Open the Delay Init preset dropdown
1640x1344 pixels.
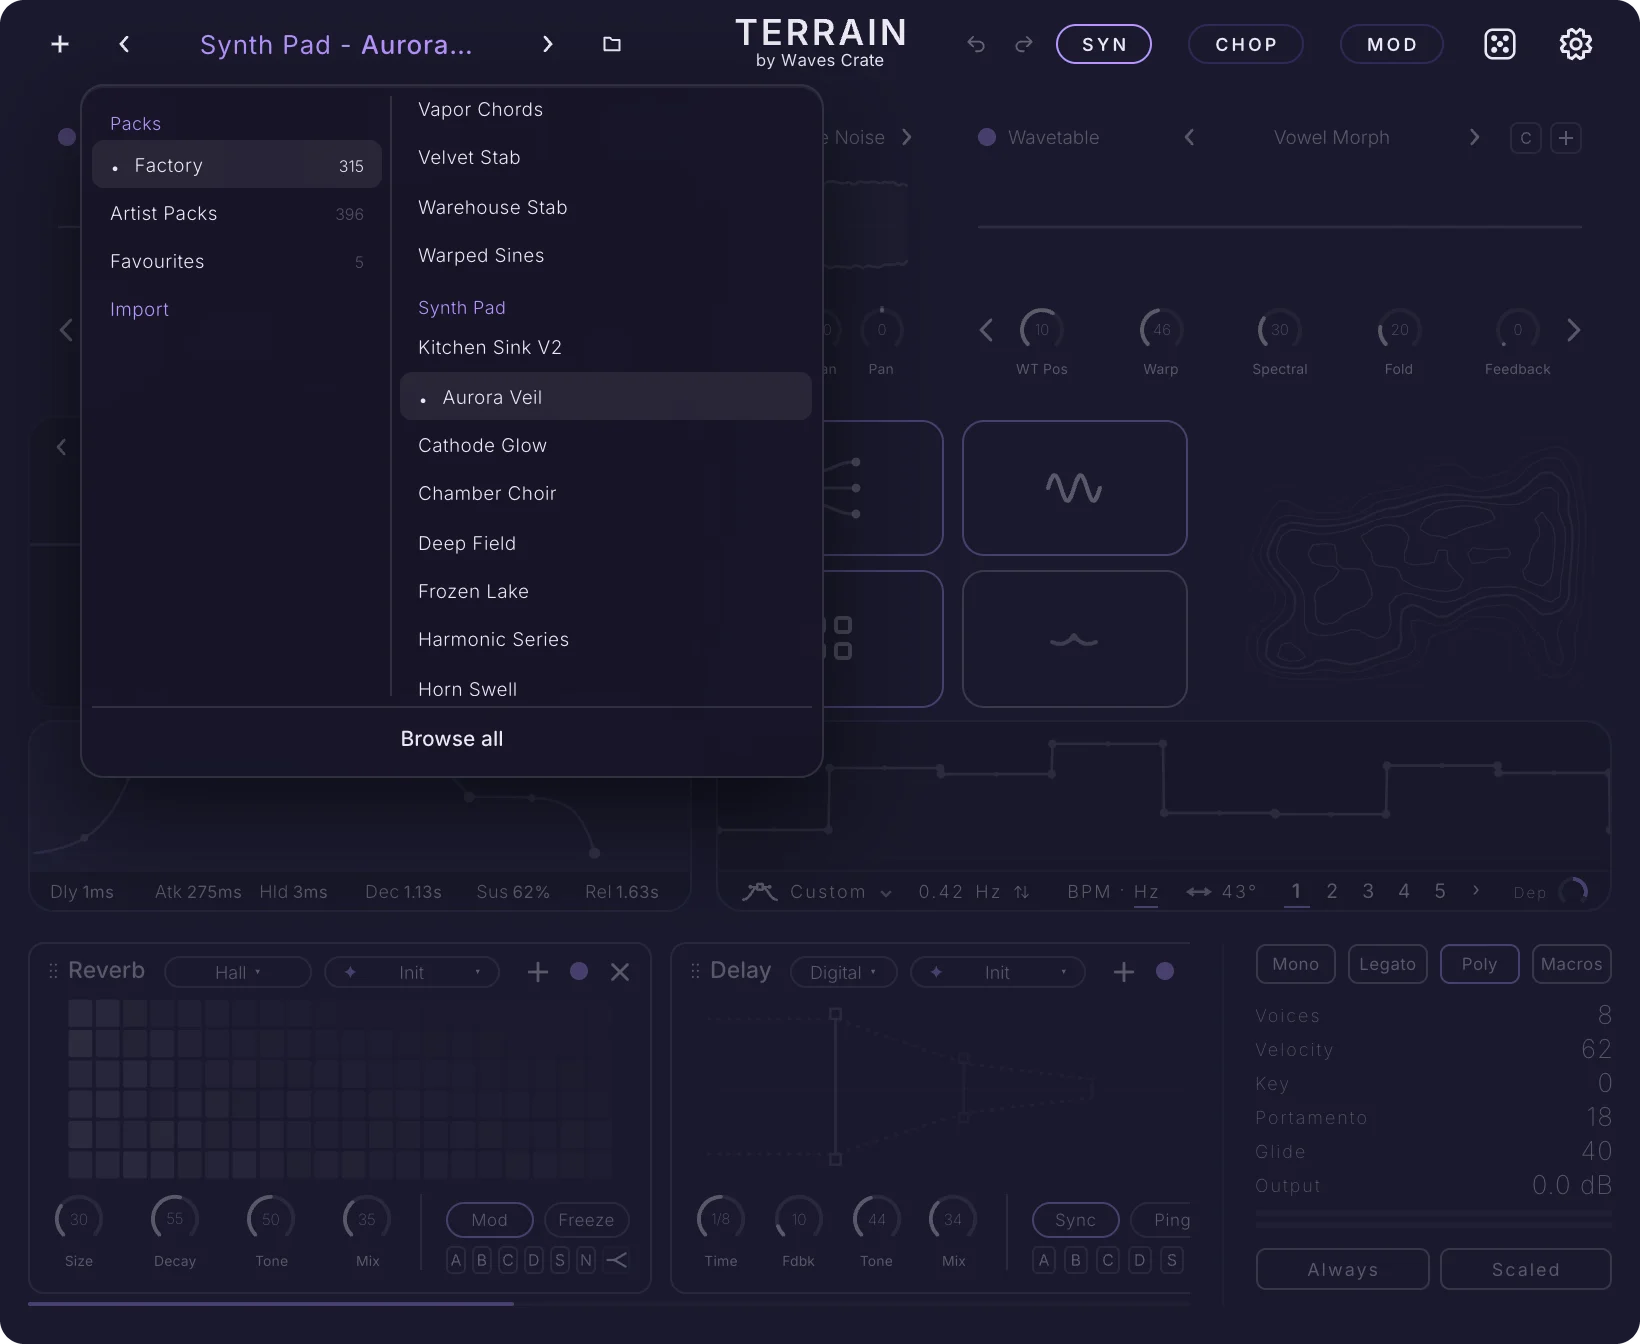click(x=998, y=972)
